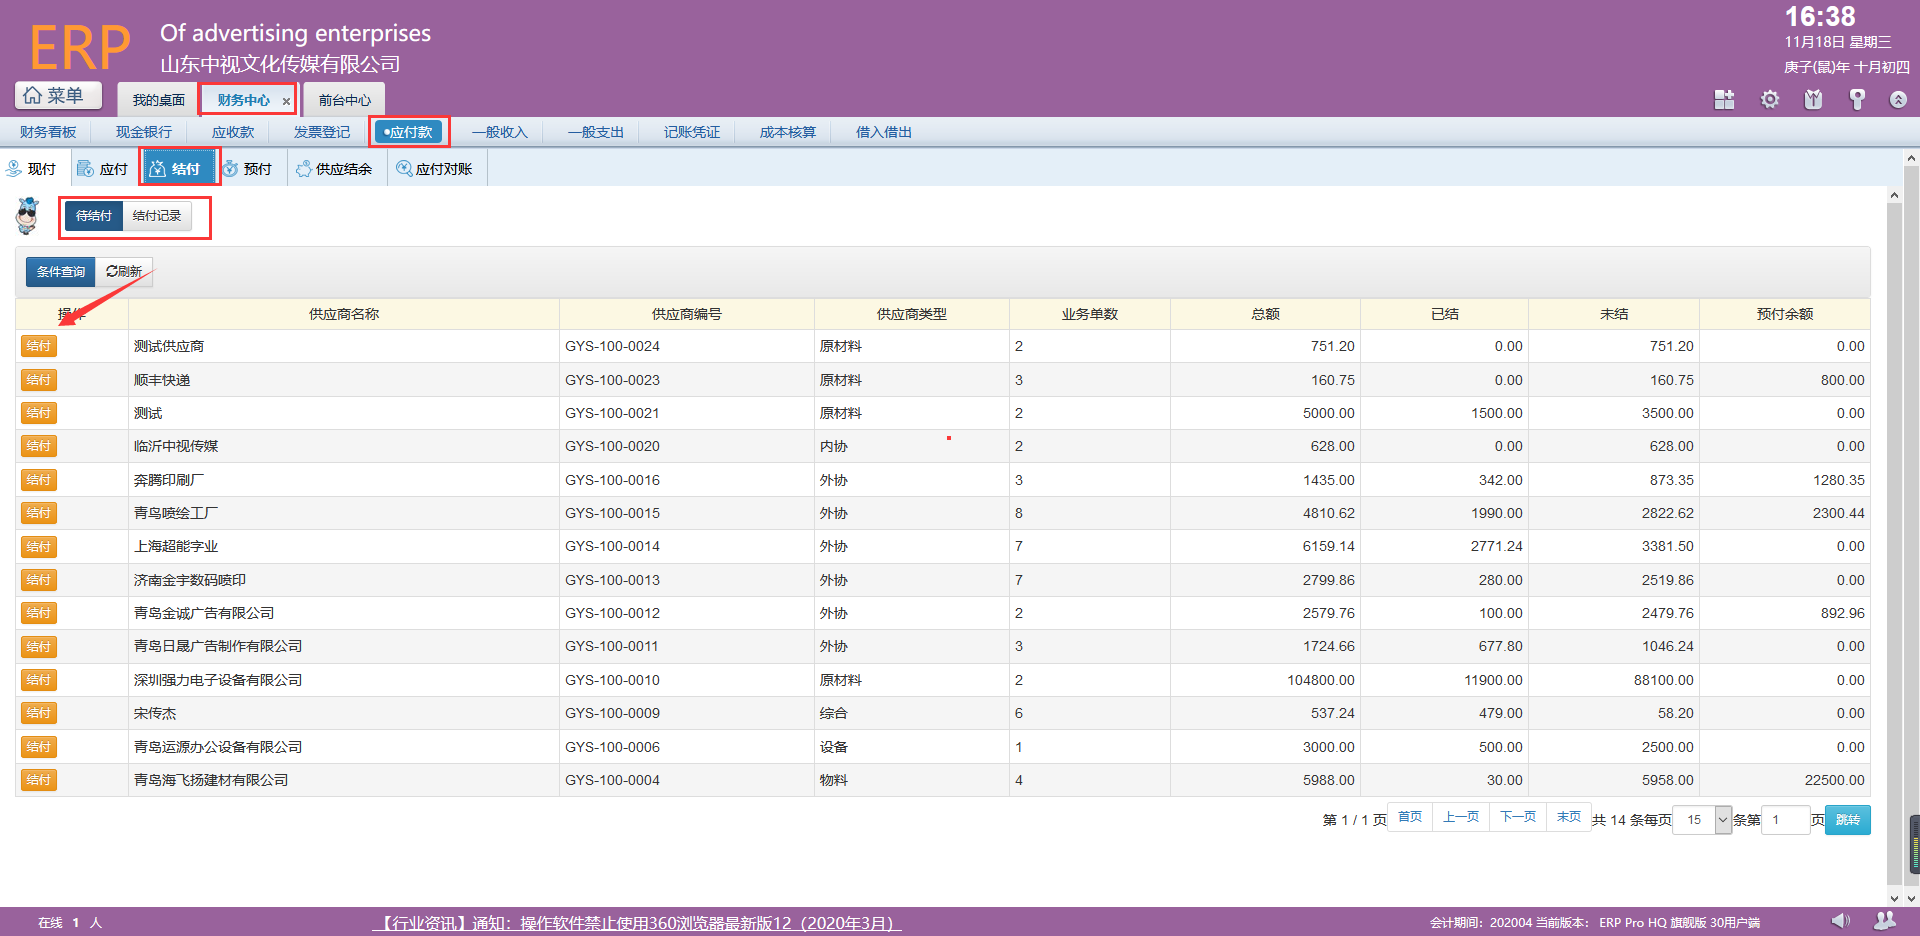Click the 供应商编号 column header
Image resolution: width=1920 pixels, height=936 pixels.
tap(687, 314)
